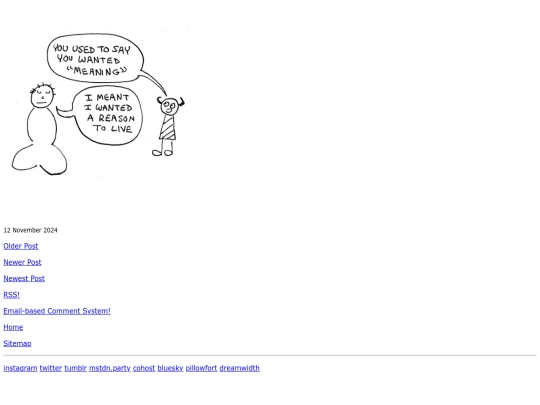Visit the pillowfort link
The width and height of the screenshot is (540, 405).
tap(201, 368)
